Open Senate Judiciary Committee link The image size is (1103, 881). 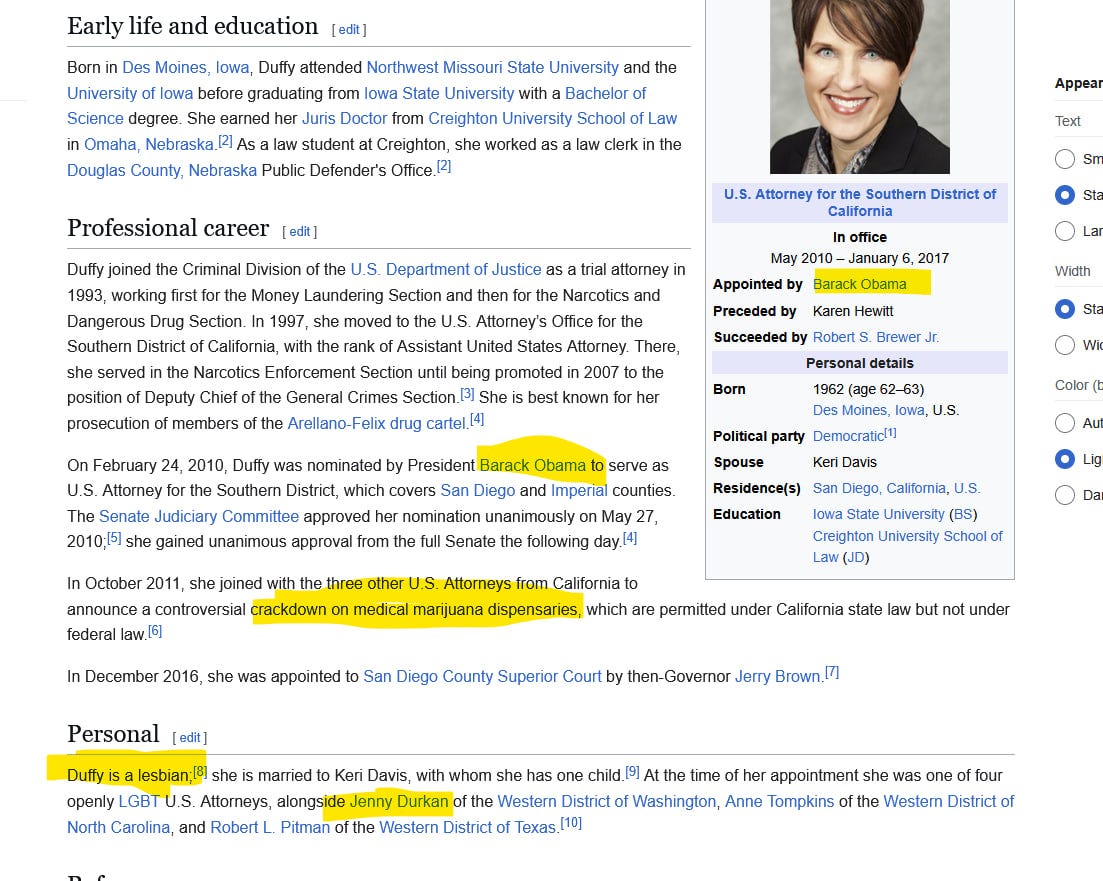click(x=199, y=516)
